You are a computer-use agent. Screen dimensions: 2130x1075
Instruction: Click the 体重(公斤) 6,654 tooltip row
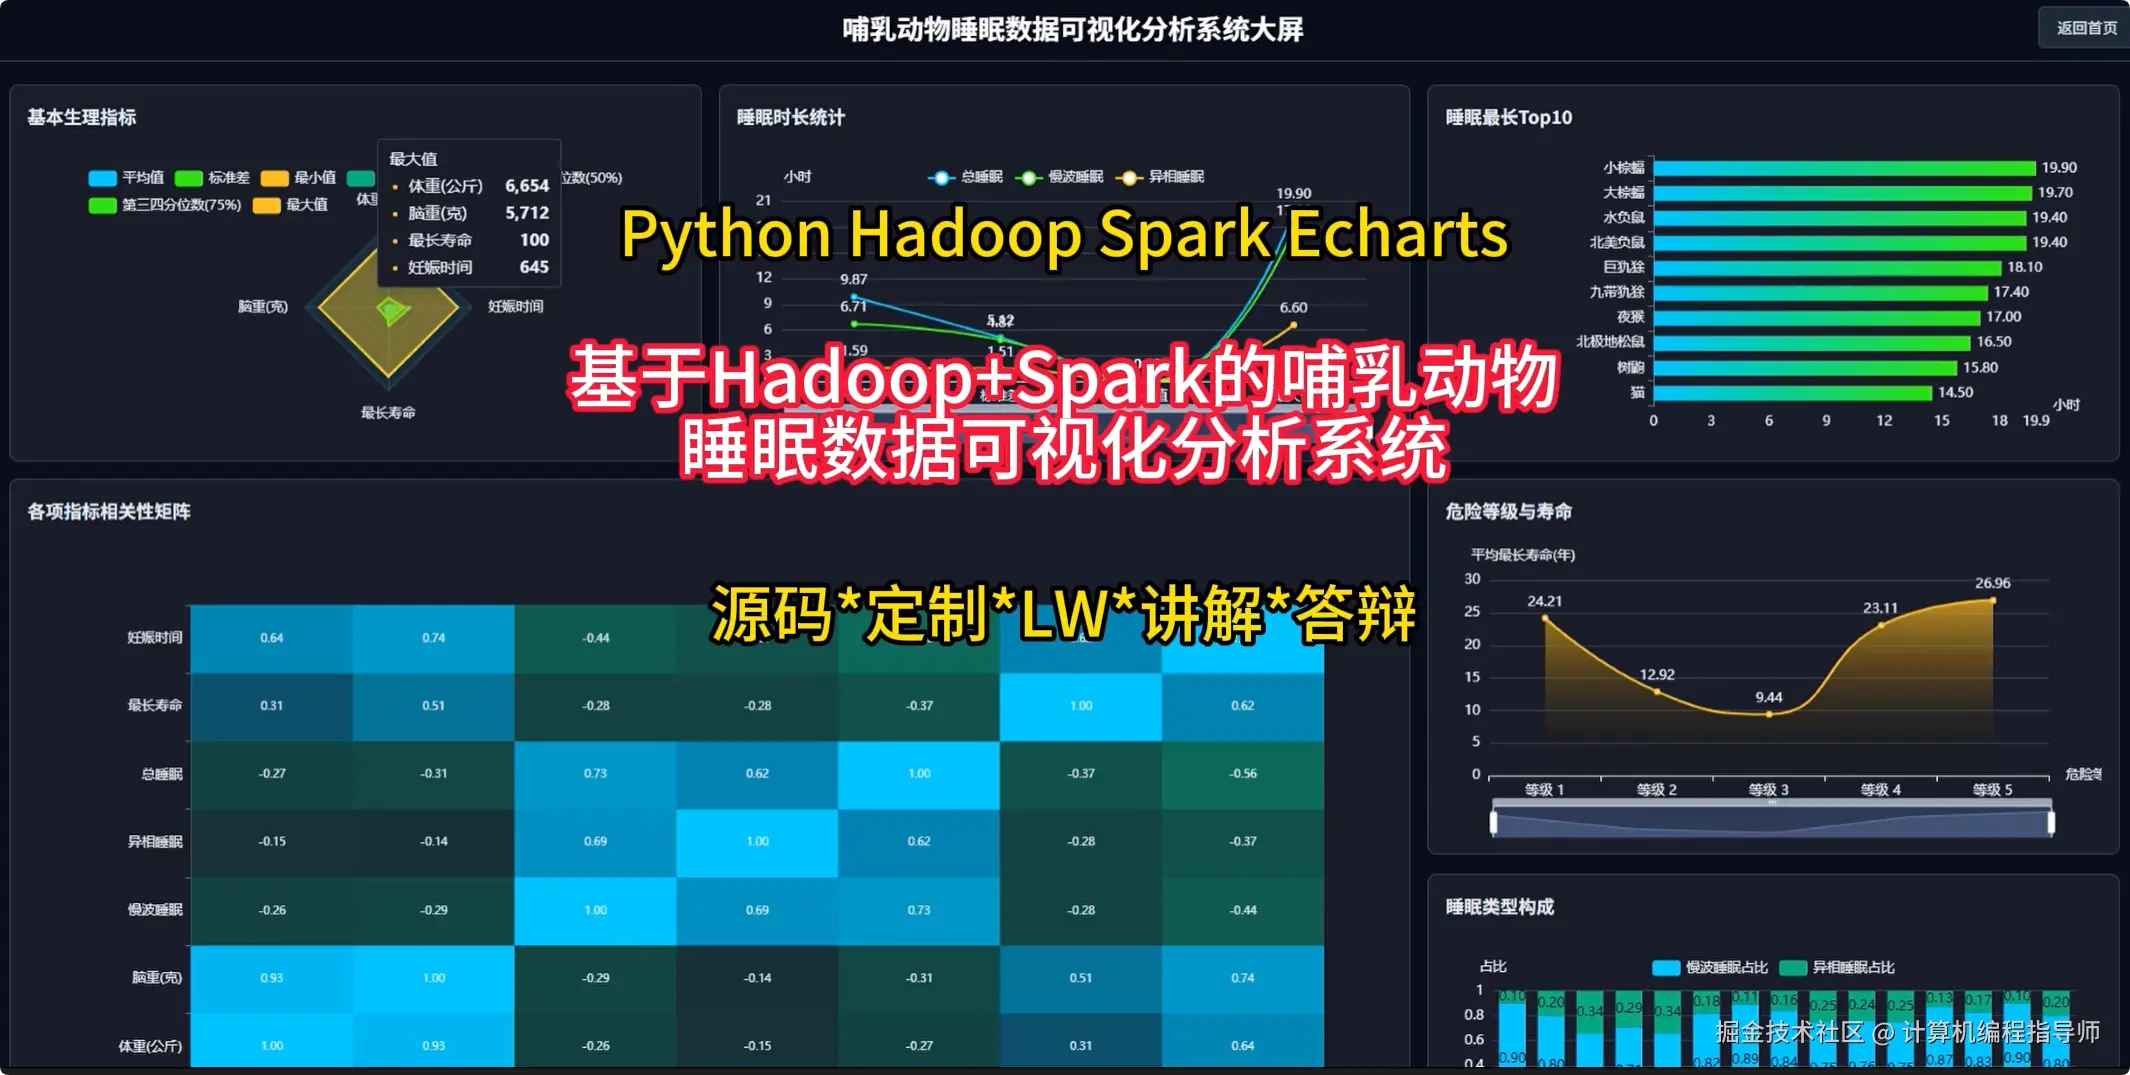(469, 186)
